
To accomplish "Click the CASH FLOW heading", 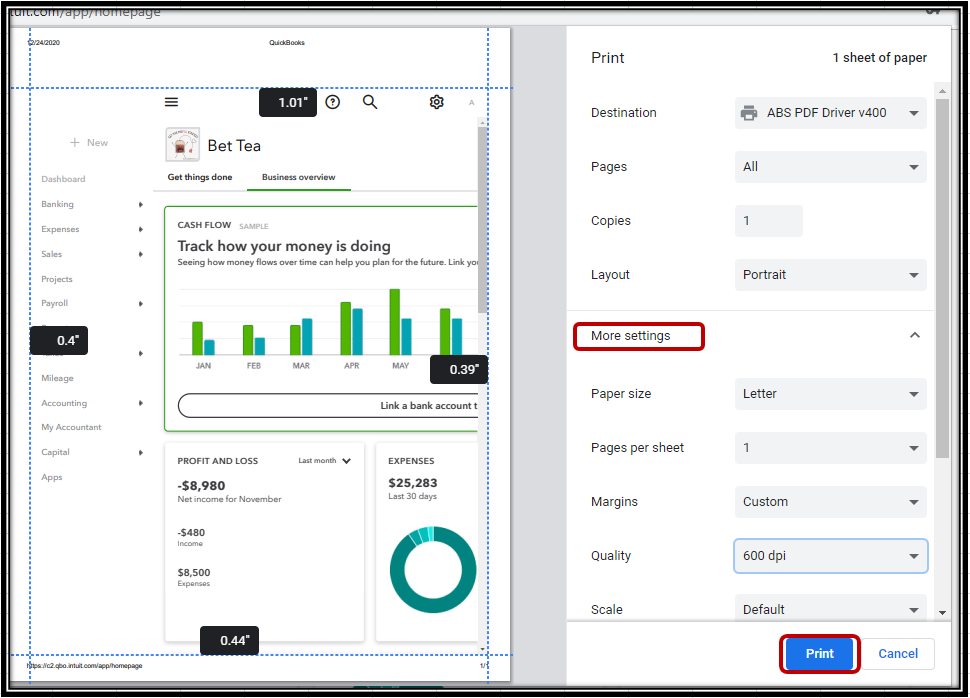I will pyautogui.click(x=204, y=225).
